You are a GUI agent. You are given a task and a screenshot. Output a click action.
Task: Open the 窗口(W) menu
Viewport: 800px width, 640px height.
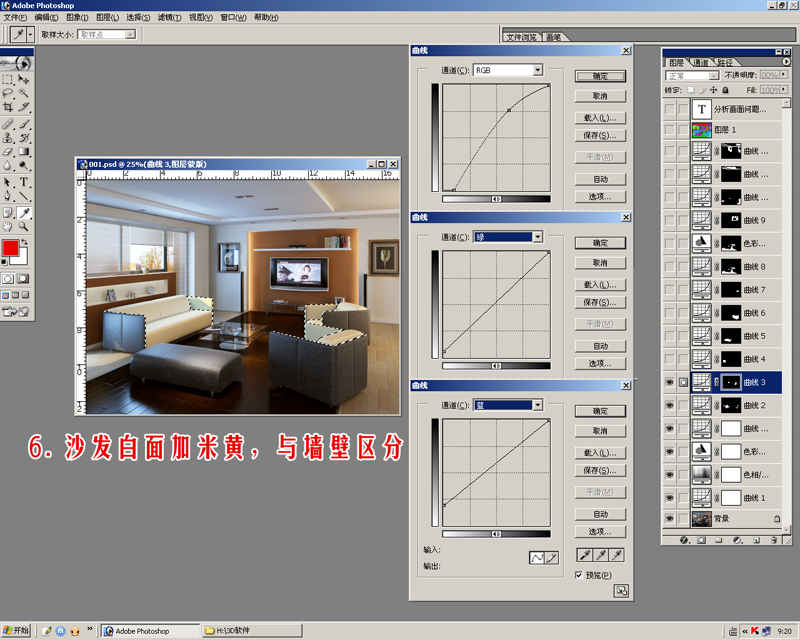click(x=233, y=17)
